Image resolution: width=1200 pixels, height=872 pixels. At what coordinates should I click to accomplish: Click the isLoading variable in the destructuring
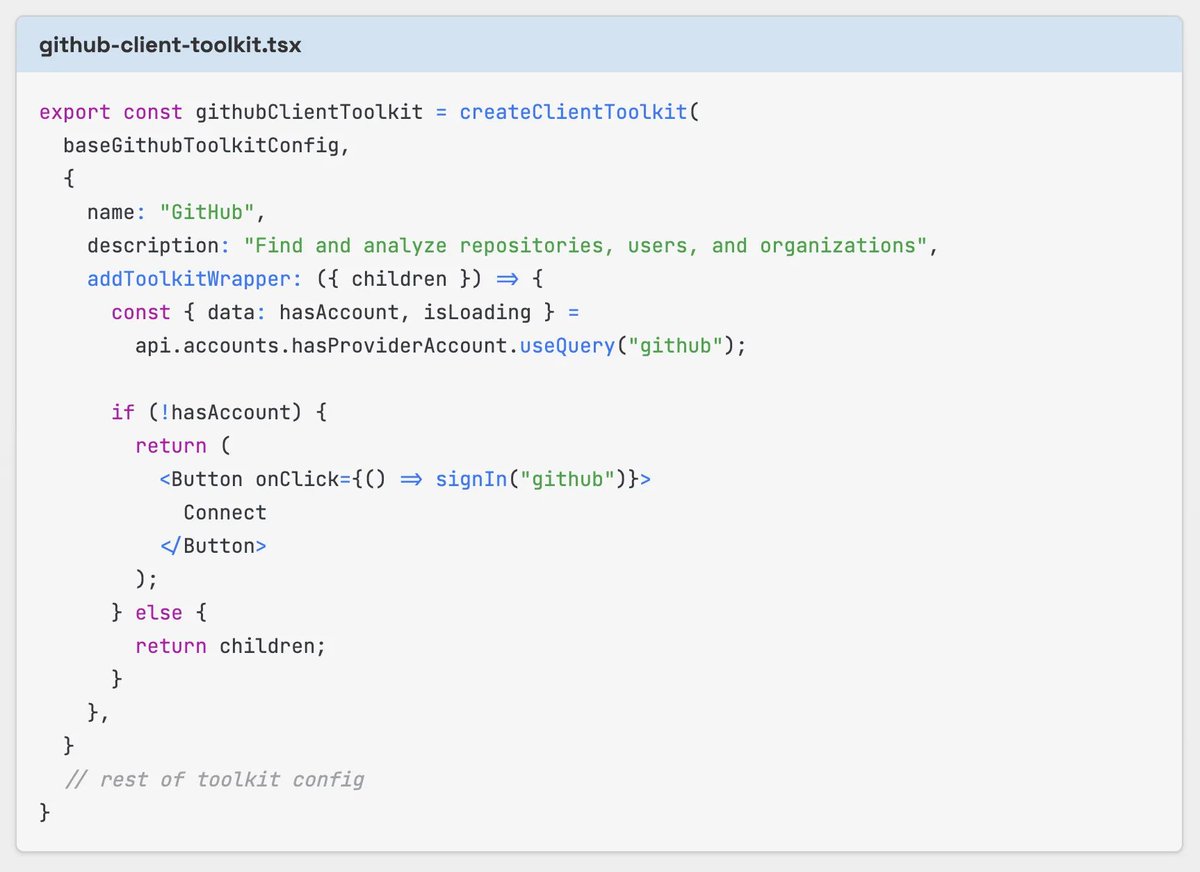click(x=477, y=312)
